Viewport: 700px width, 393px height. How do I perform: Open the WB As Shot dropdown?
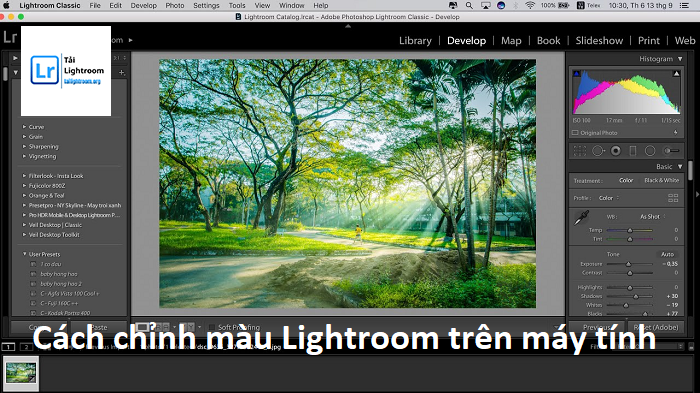(653, 217)
